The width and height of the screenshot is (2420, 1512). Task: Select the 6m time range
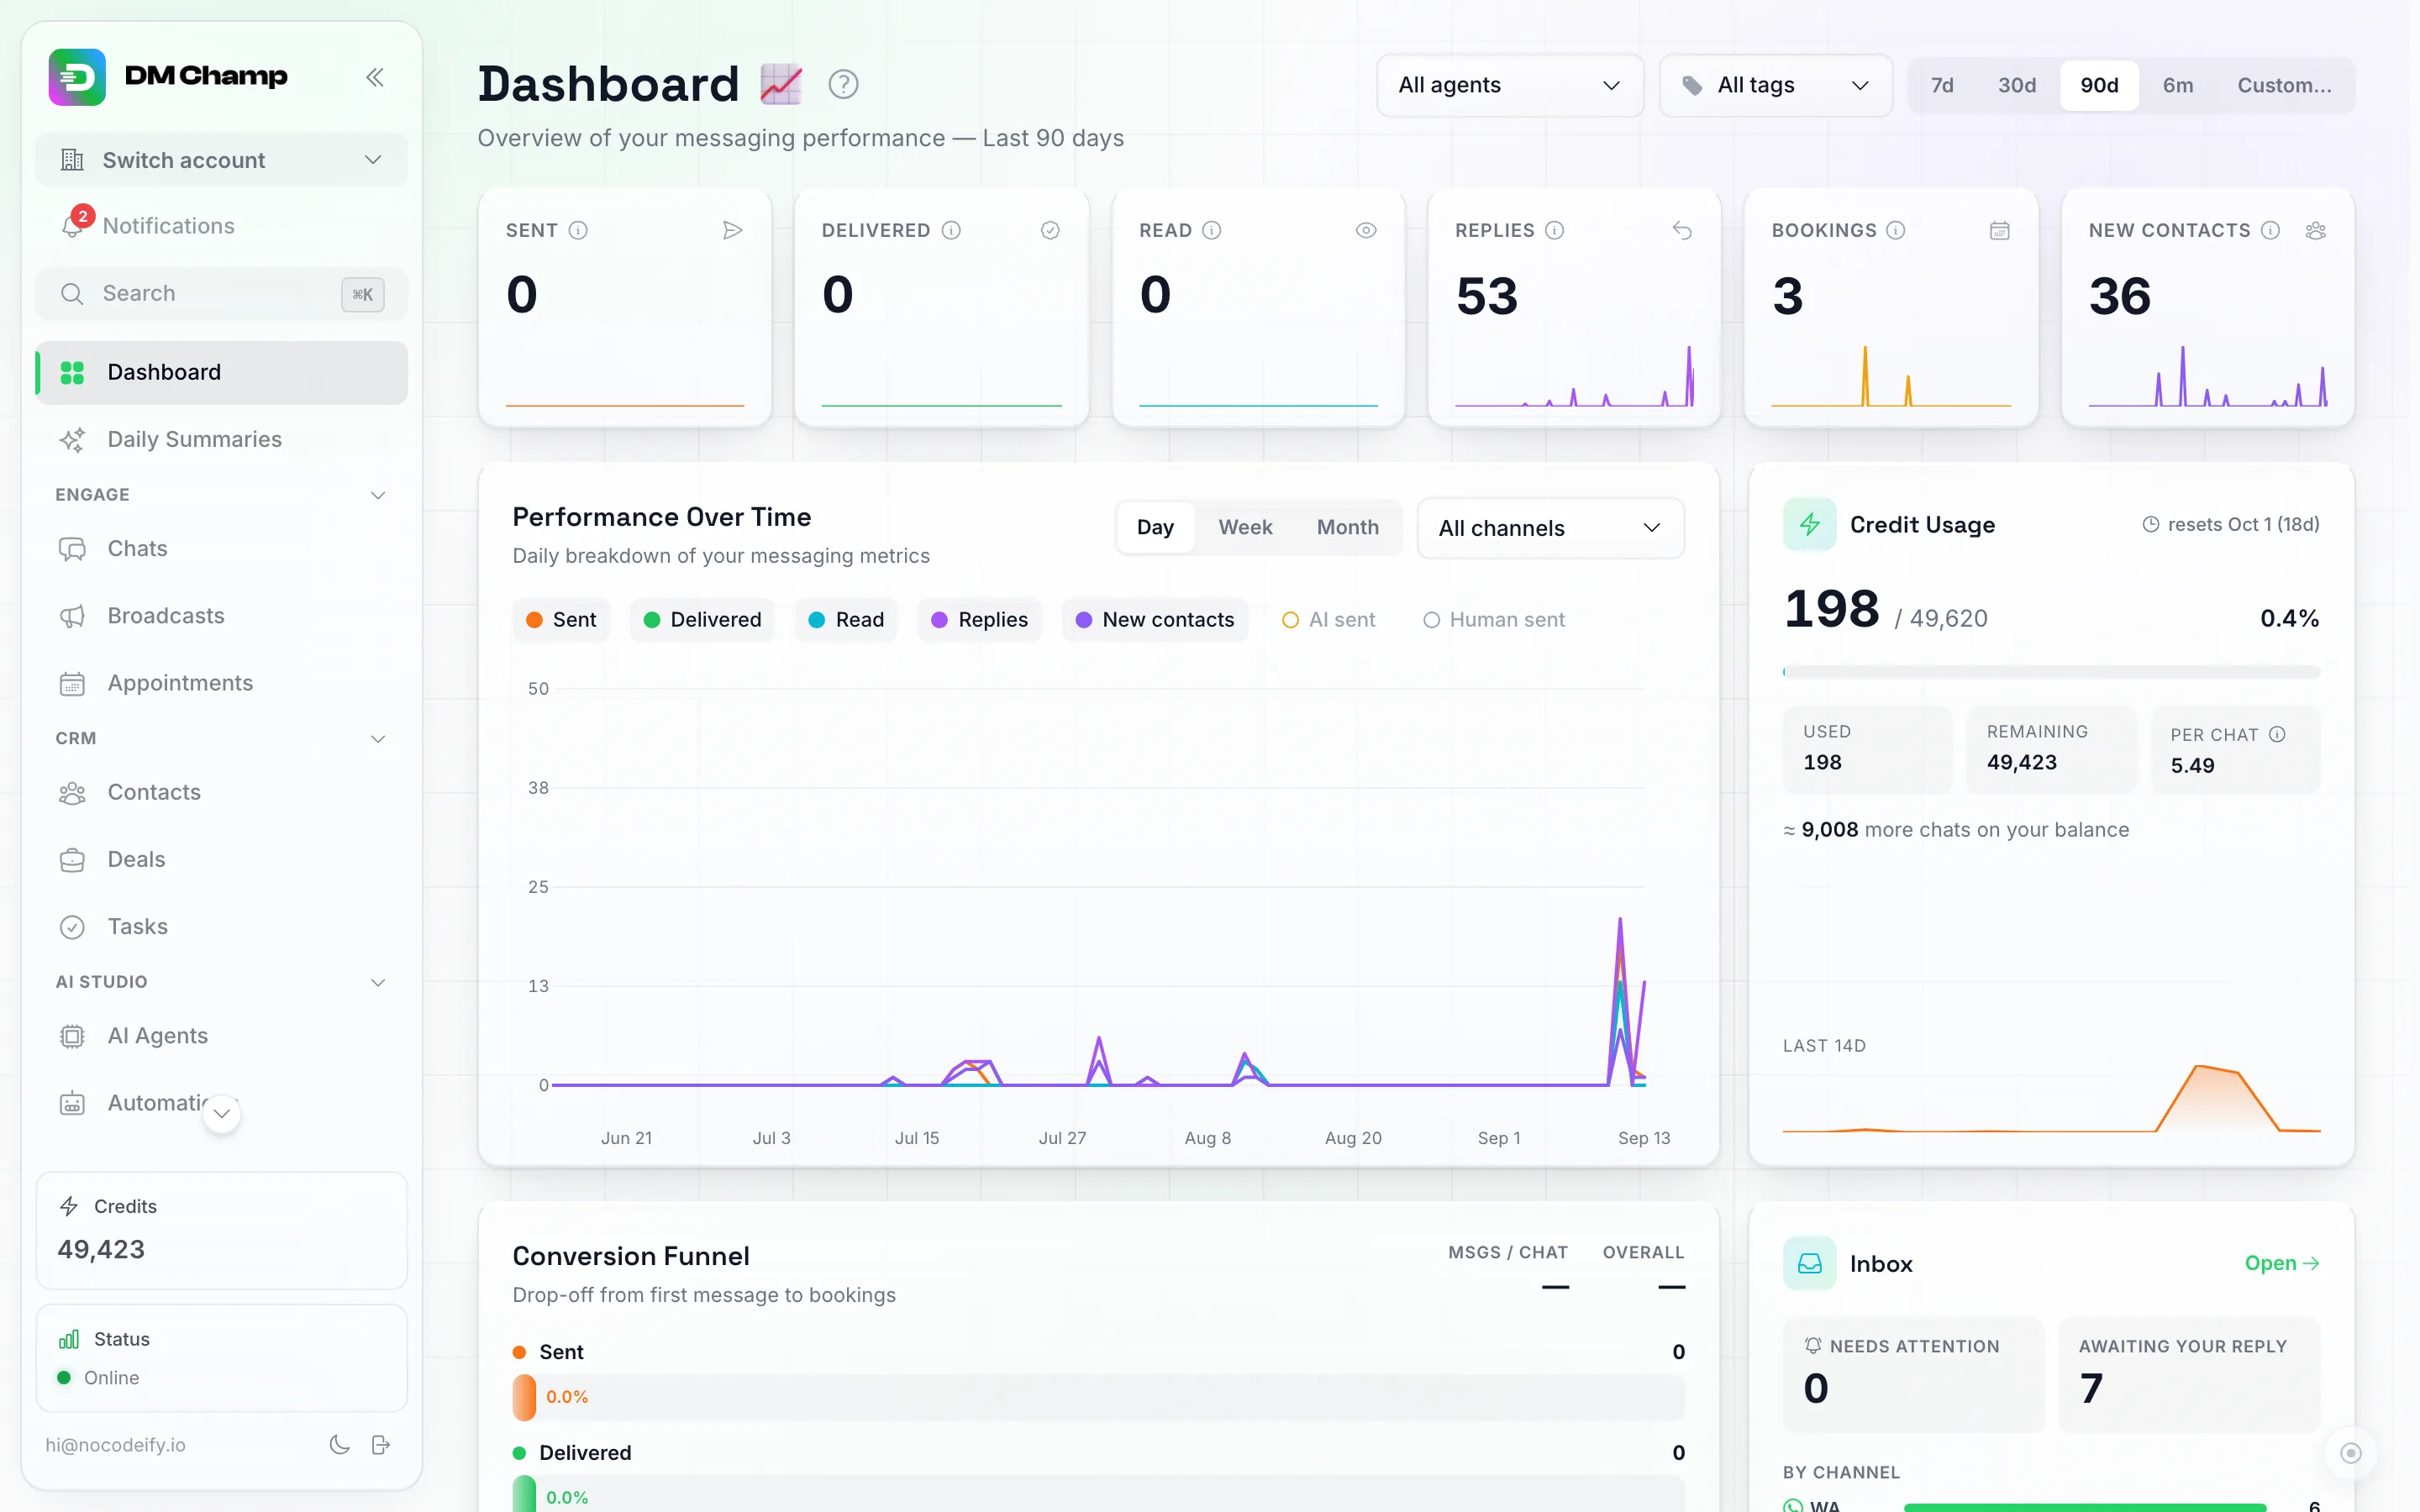point(2177,85)
